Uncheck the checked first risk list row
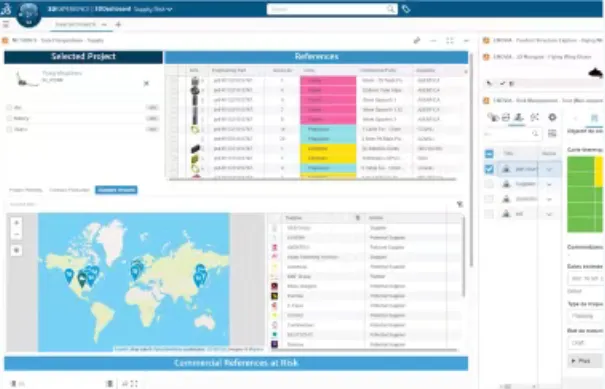 click(x=489, y=169)
